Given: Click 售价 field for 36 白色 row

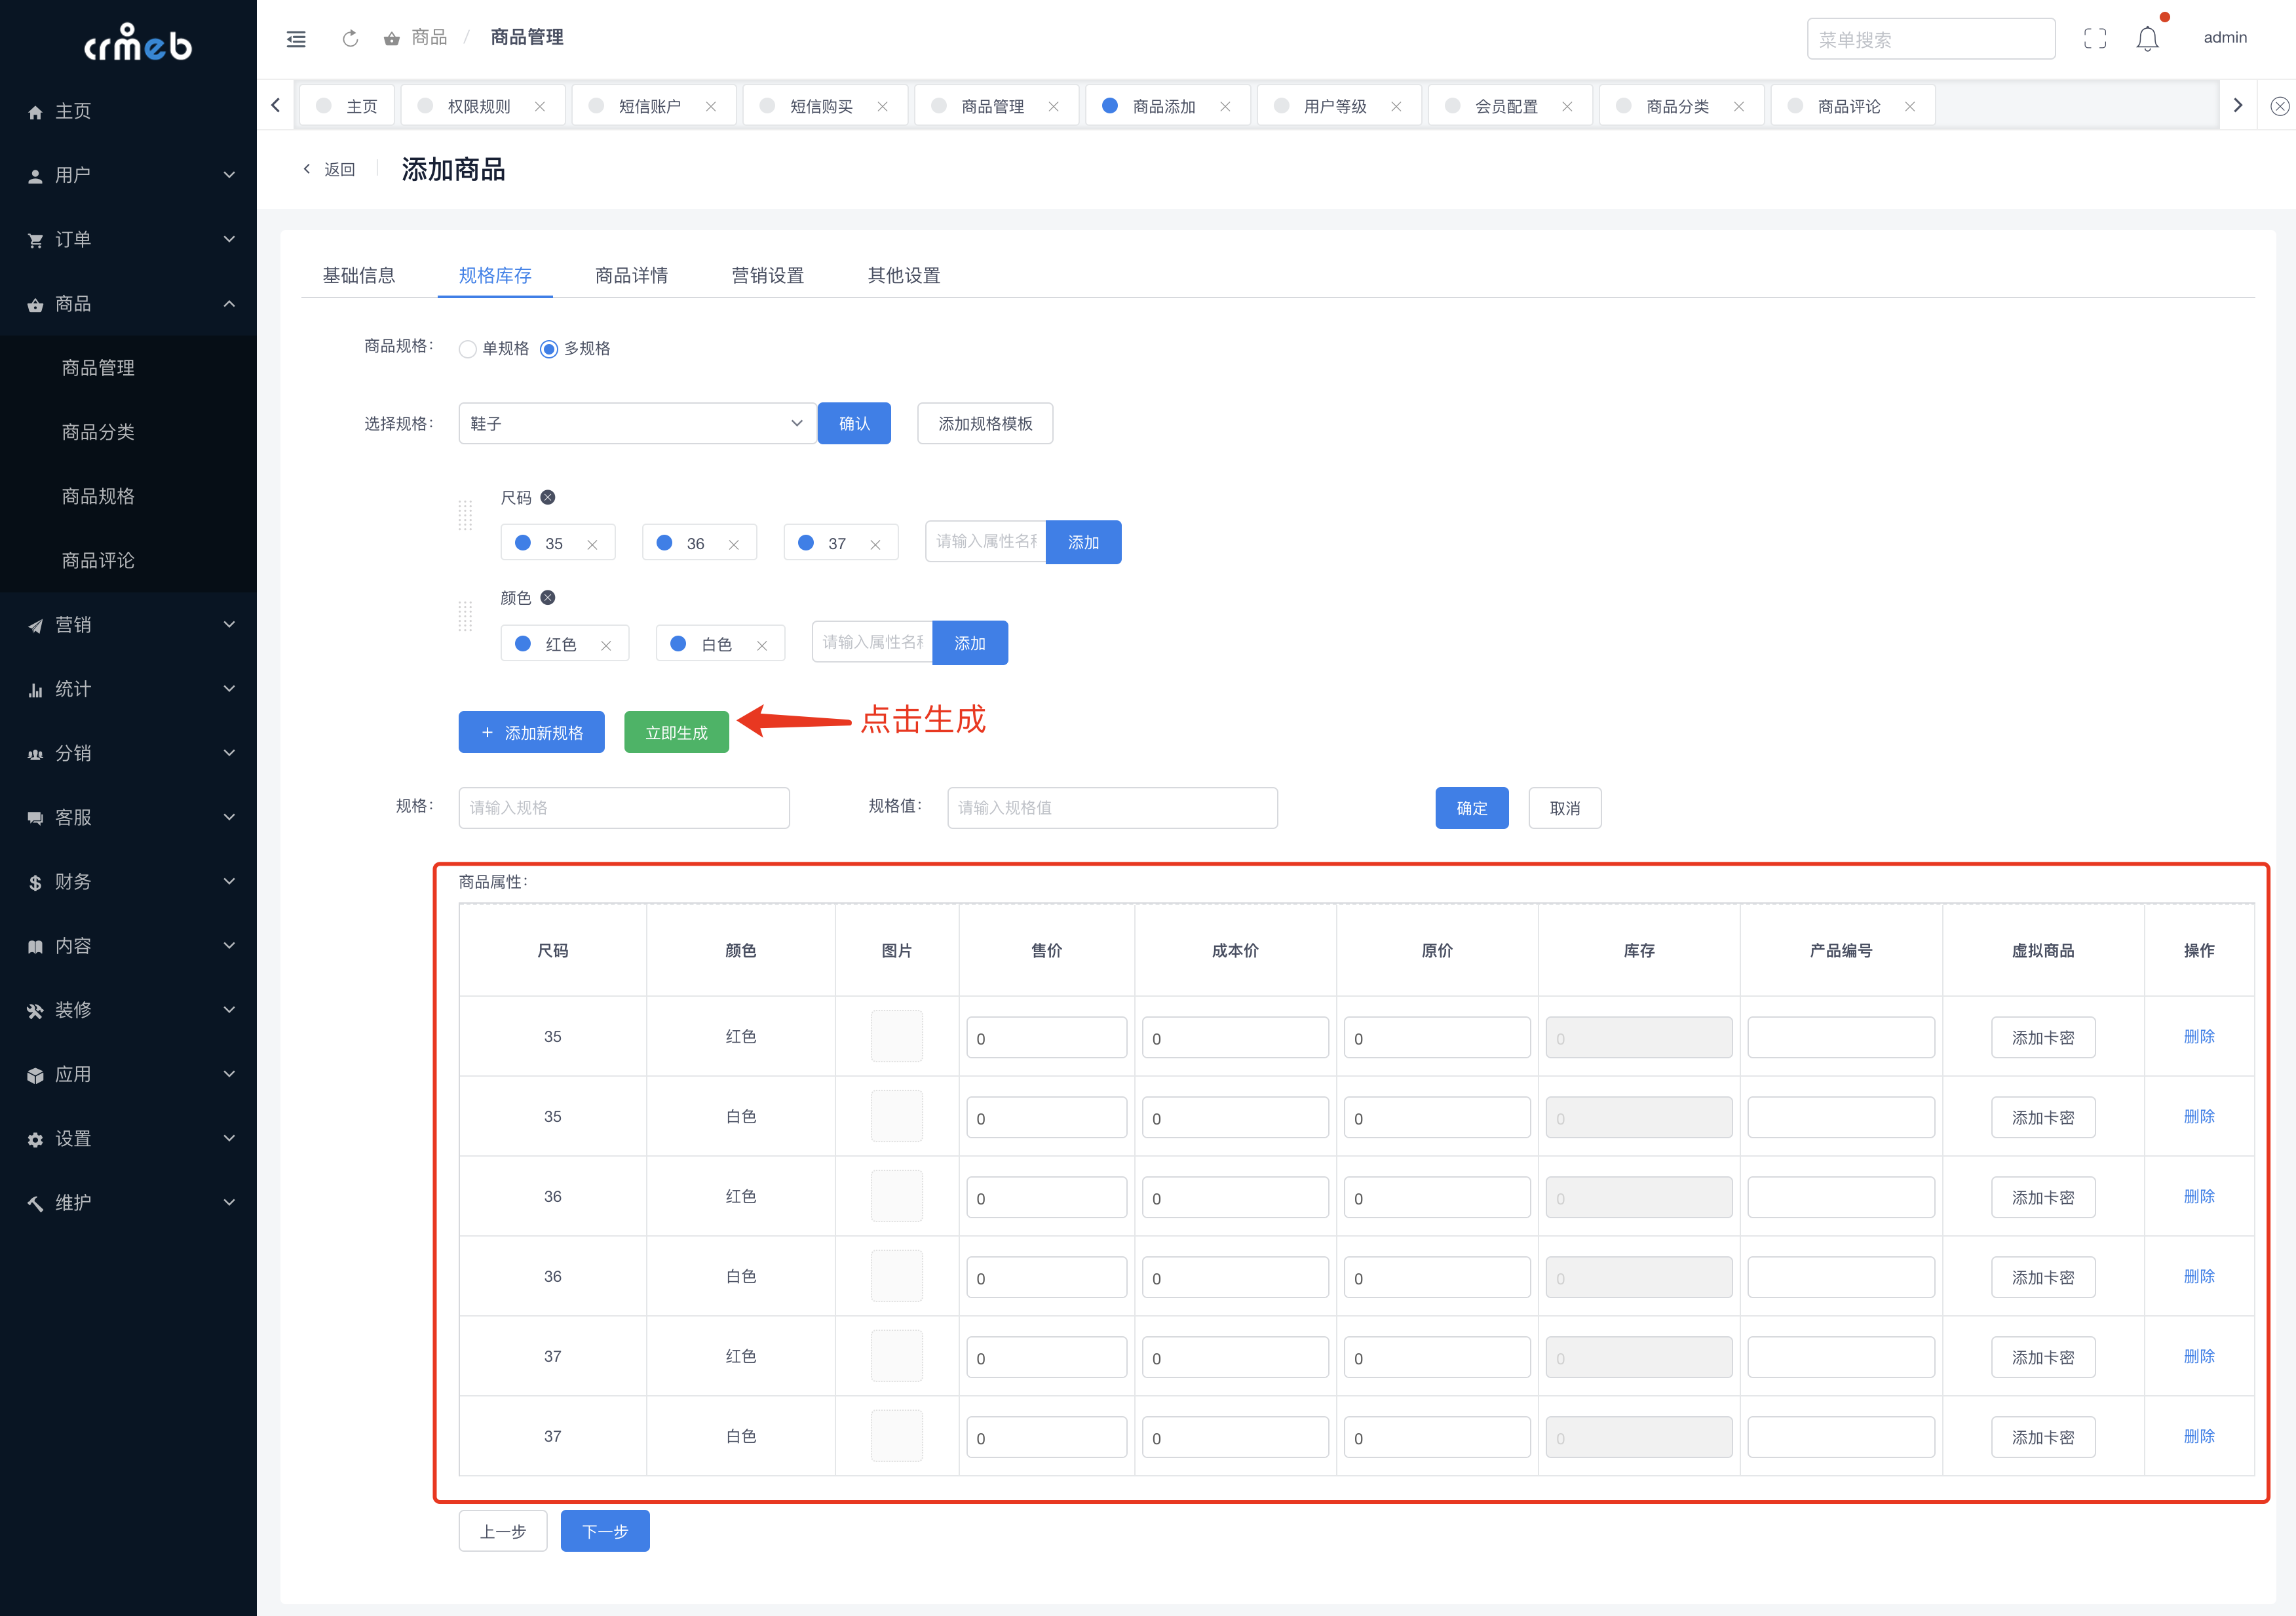Looking at the screenshot, I should 1047,1277.
